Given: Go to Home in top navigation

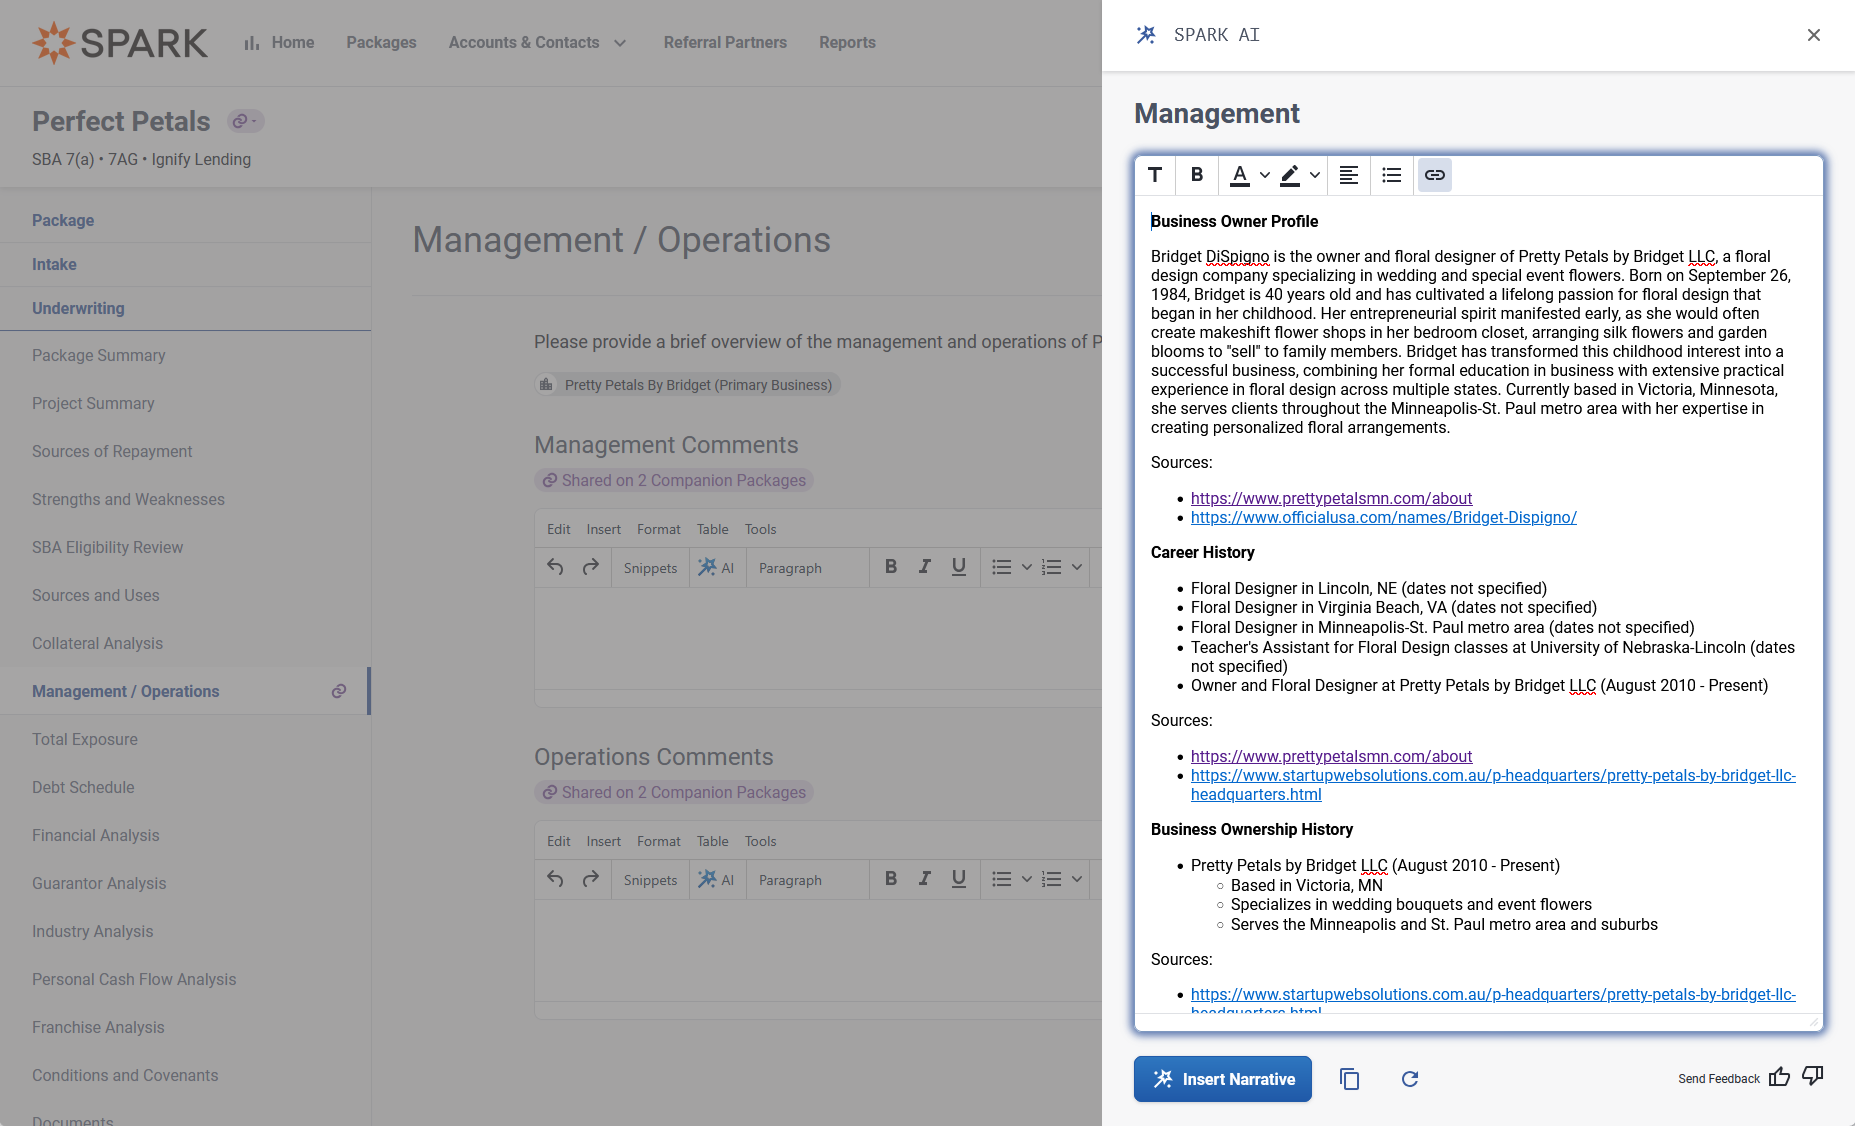Looking at the screenshot, I should (279, 43).
